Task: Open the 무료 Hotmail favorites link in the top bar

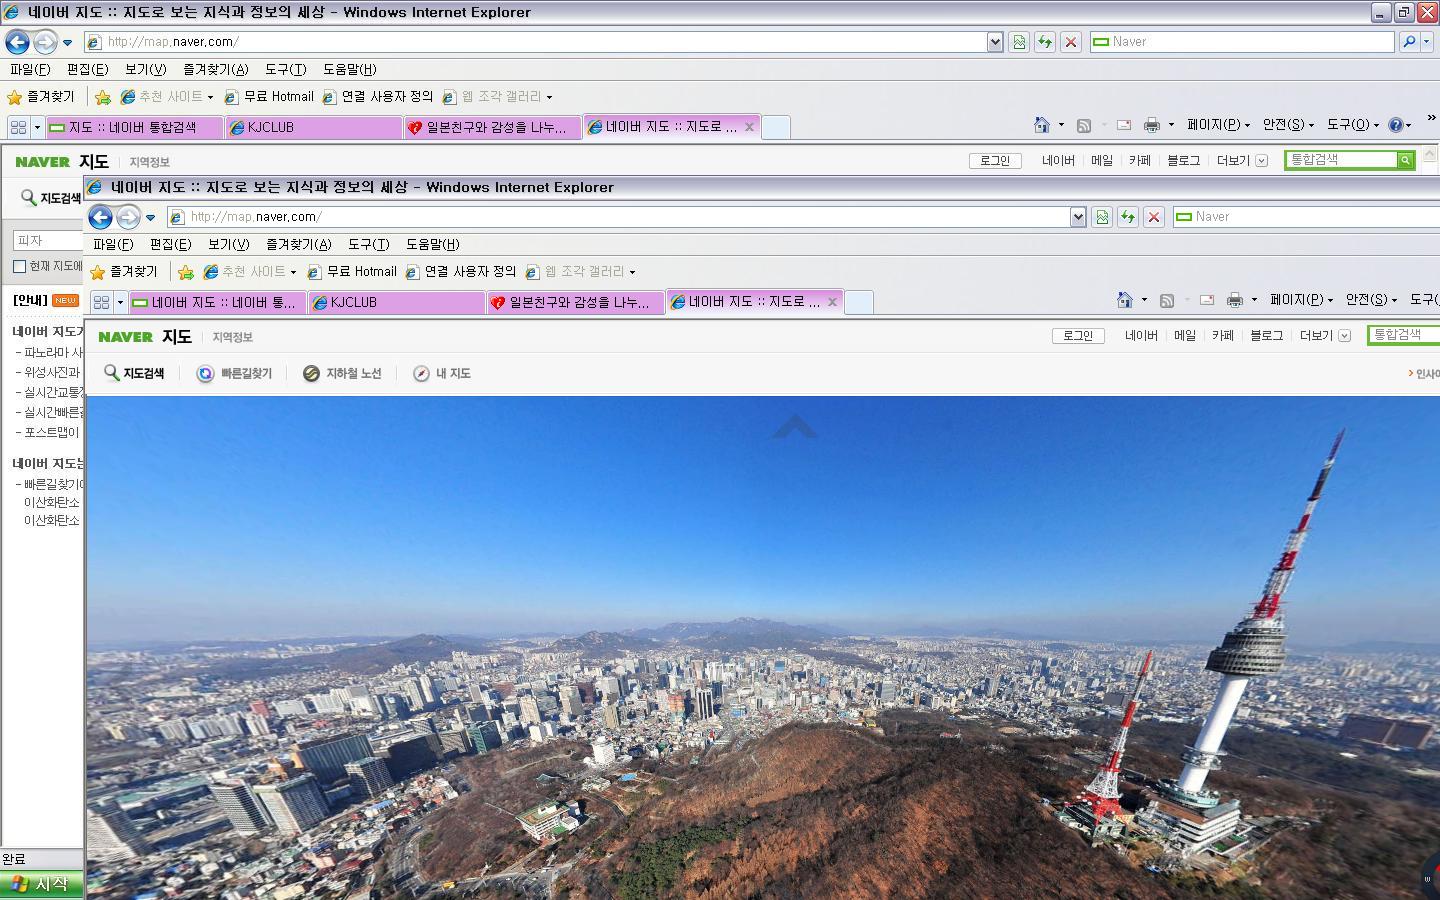Action: click(x=269, y=97)
